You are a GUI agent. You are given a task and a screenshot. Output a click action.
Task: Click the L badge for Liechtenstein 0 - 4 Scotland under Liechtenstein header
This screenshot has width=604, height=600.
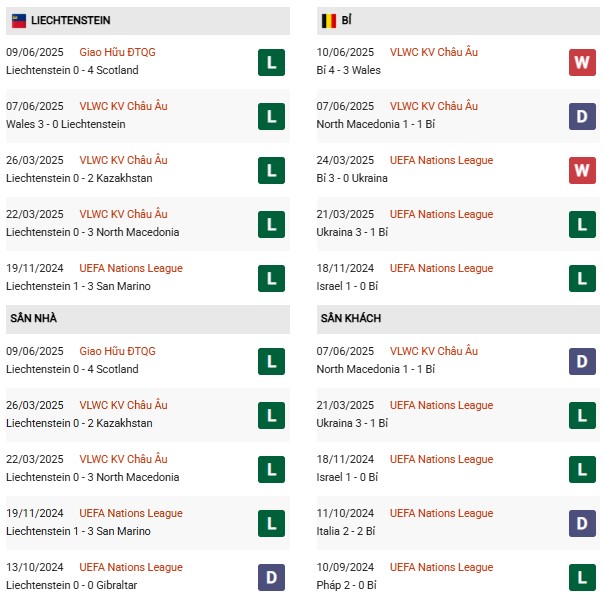[271, 62]
